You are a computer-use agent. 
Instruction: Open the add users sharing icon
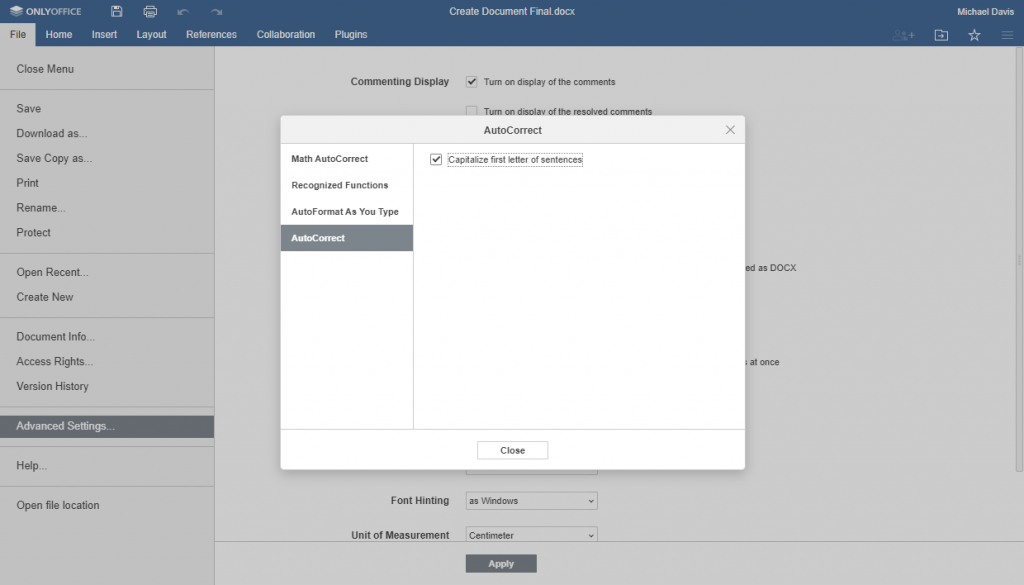point(903,34)
